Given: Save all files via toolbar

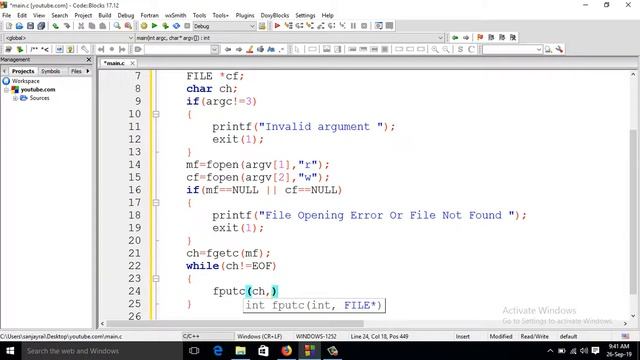Looking at the screenshot, I should [41, 26].
